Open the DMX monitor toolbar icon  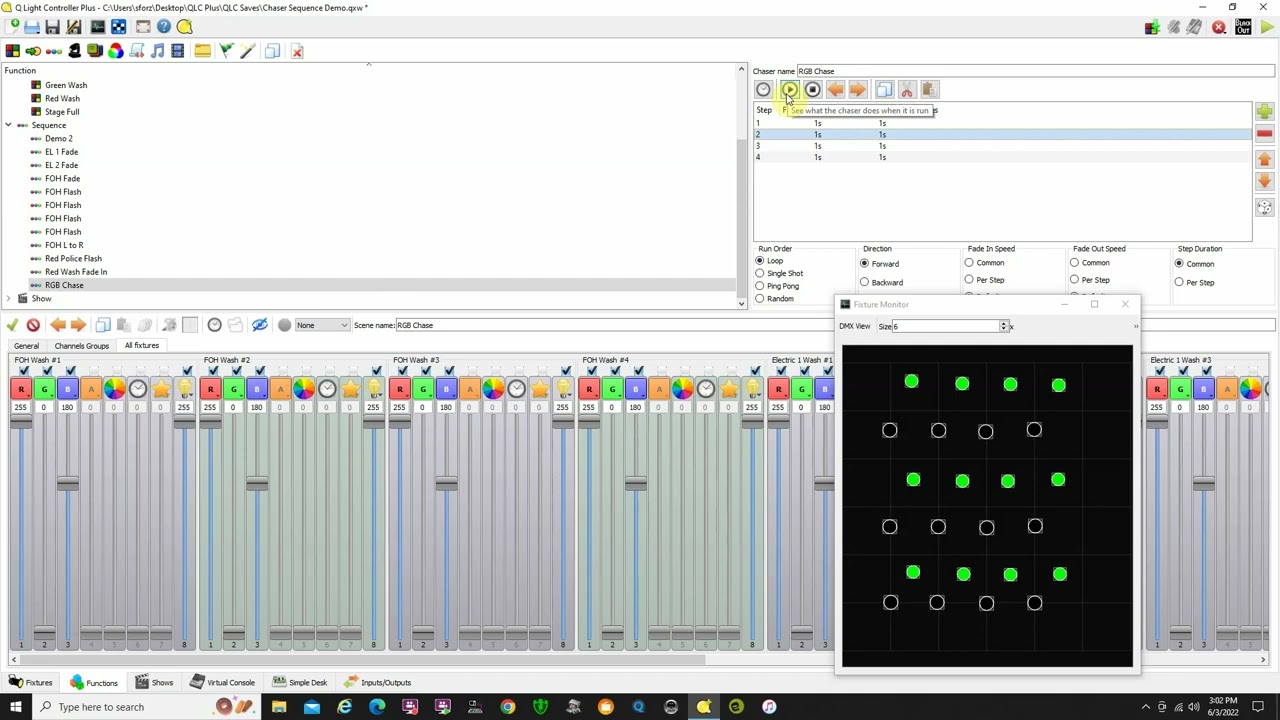[x=97, y=27]
